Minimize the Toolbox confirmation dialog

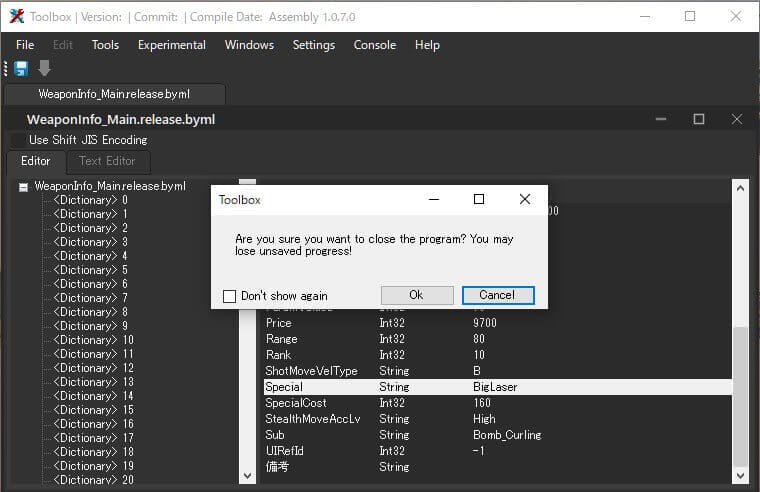point(434,199)
